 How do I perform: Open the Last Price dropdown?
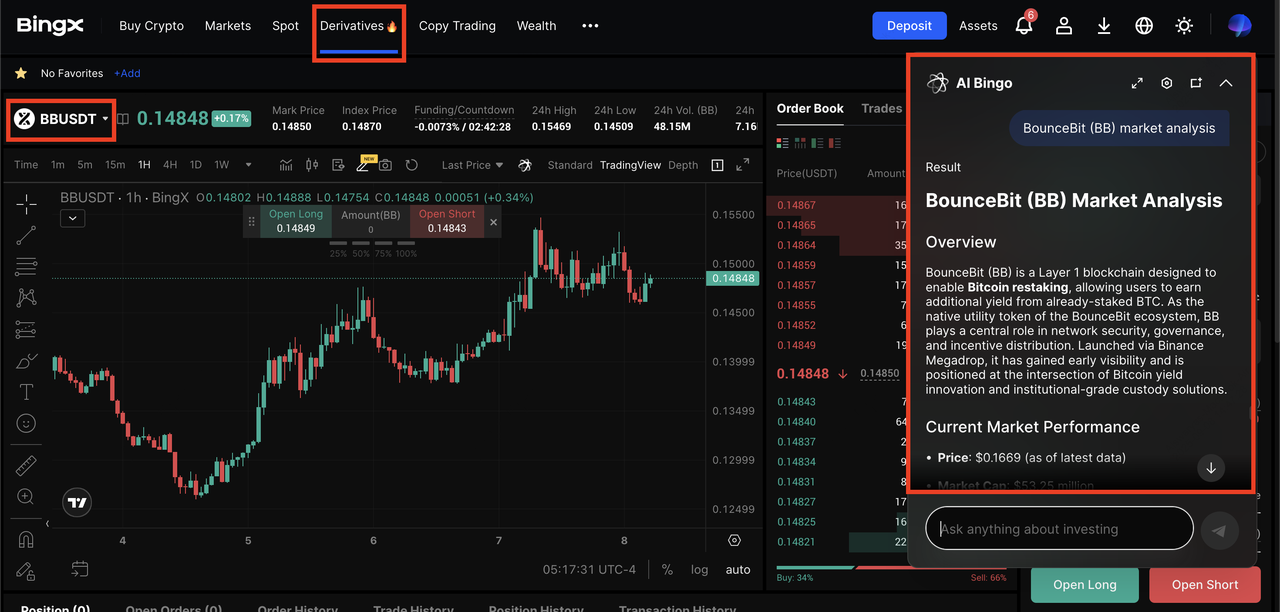click(x=472, y=165)
